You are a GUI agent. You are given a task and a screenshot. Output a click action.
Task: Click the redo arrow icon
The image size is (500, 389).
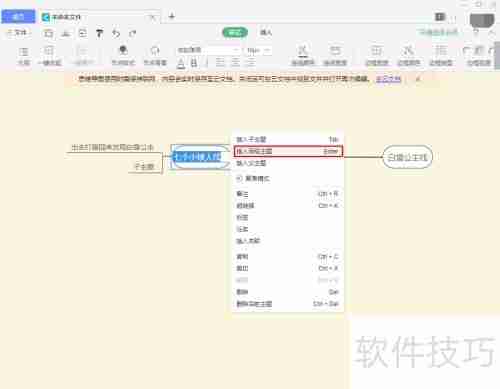(133, 33)
